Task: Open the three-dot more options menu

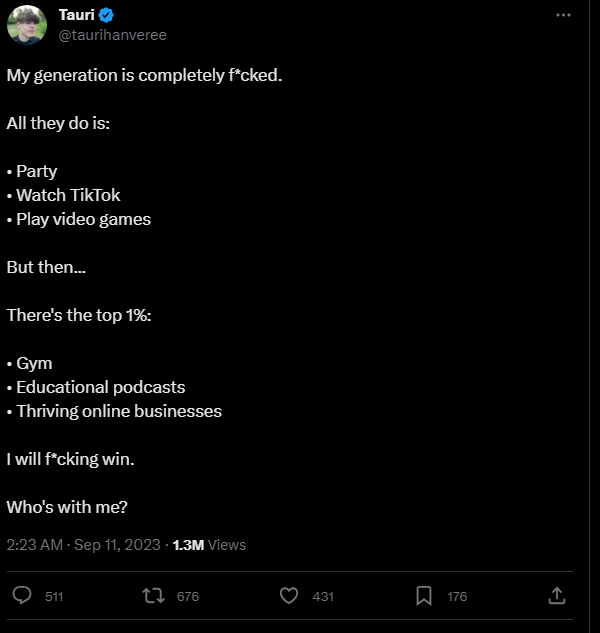Action: (563, 15)
